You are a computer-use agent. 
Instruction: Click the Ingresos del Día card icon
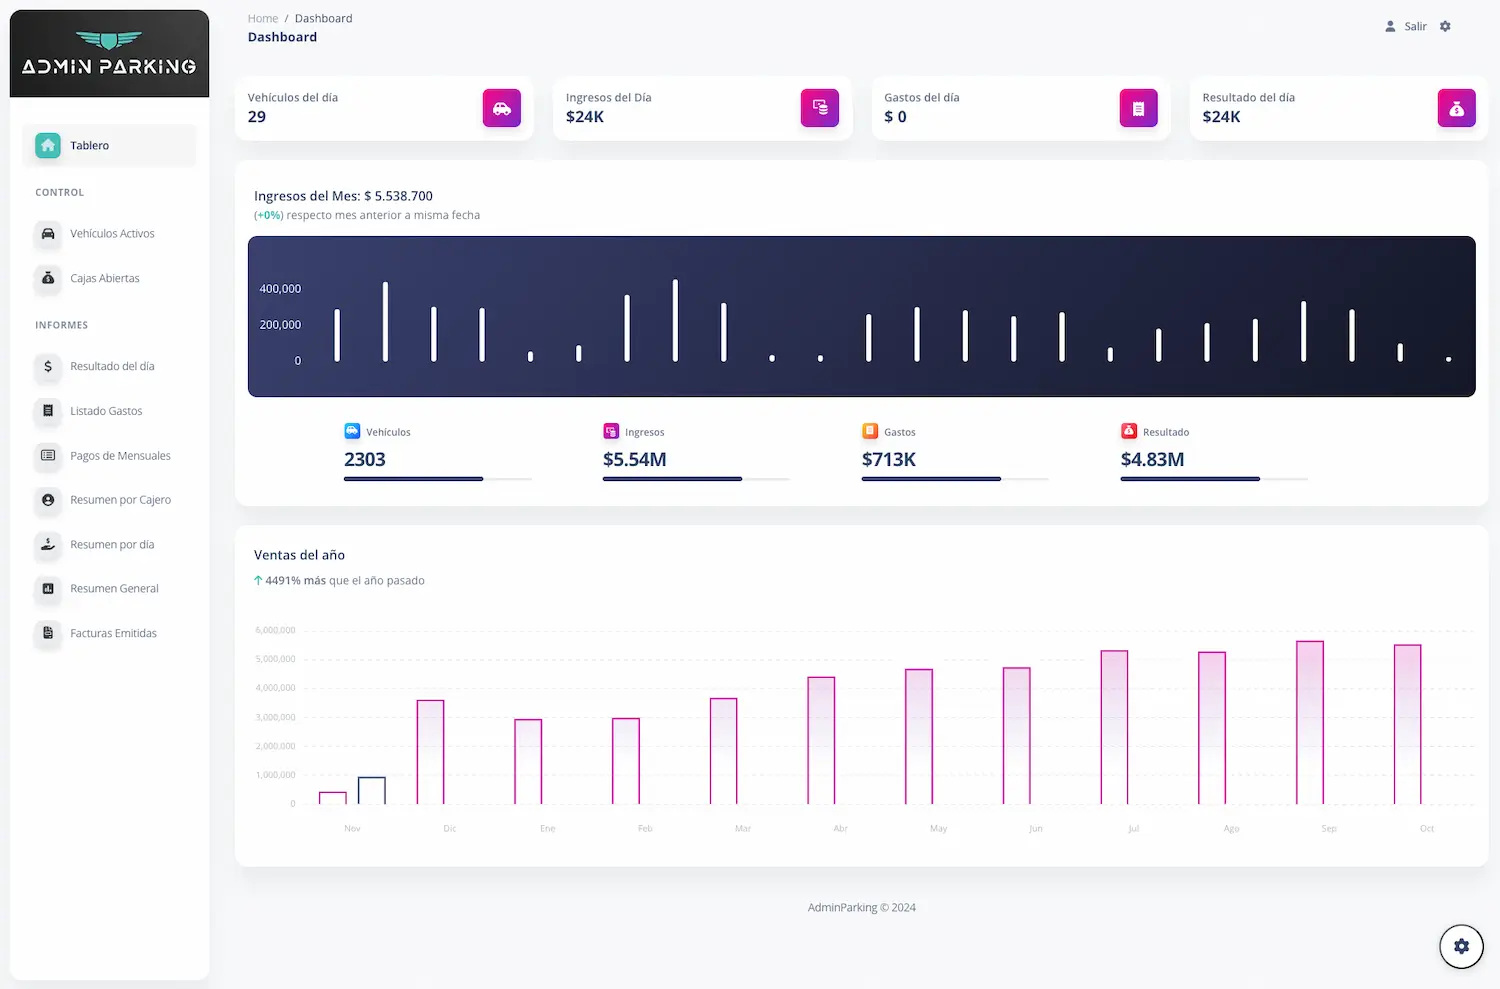coord(819,108)
